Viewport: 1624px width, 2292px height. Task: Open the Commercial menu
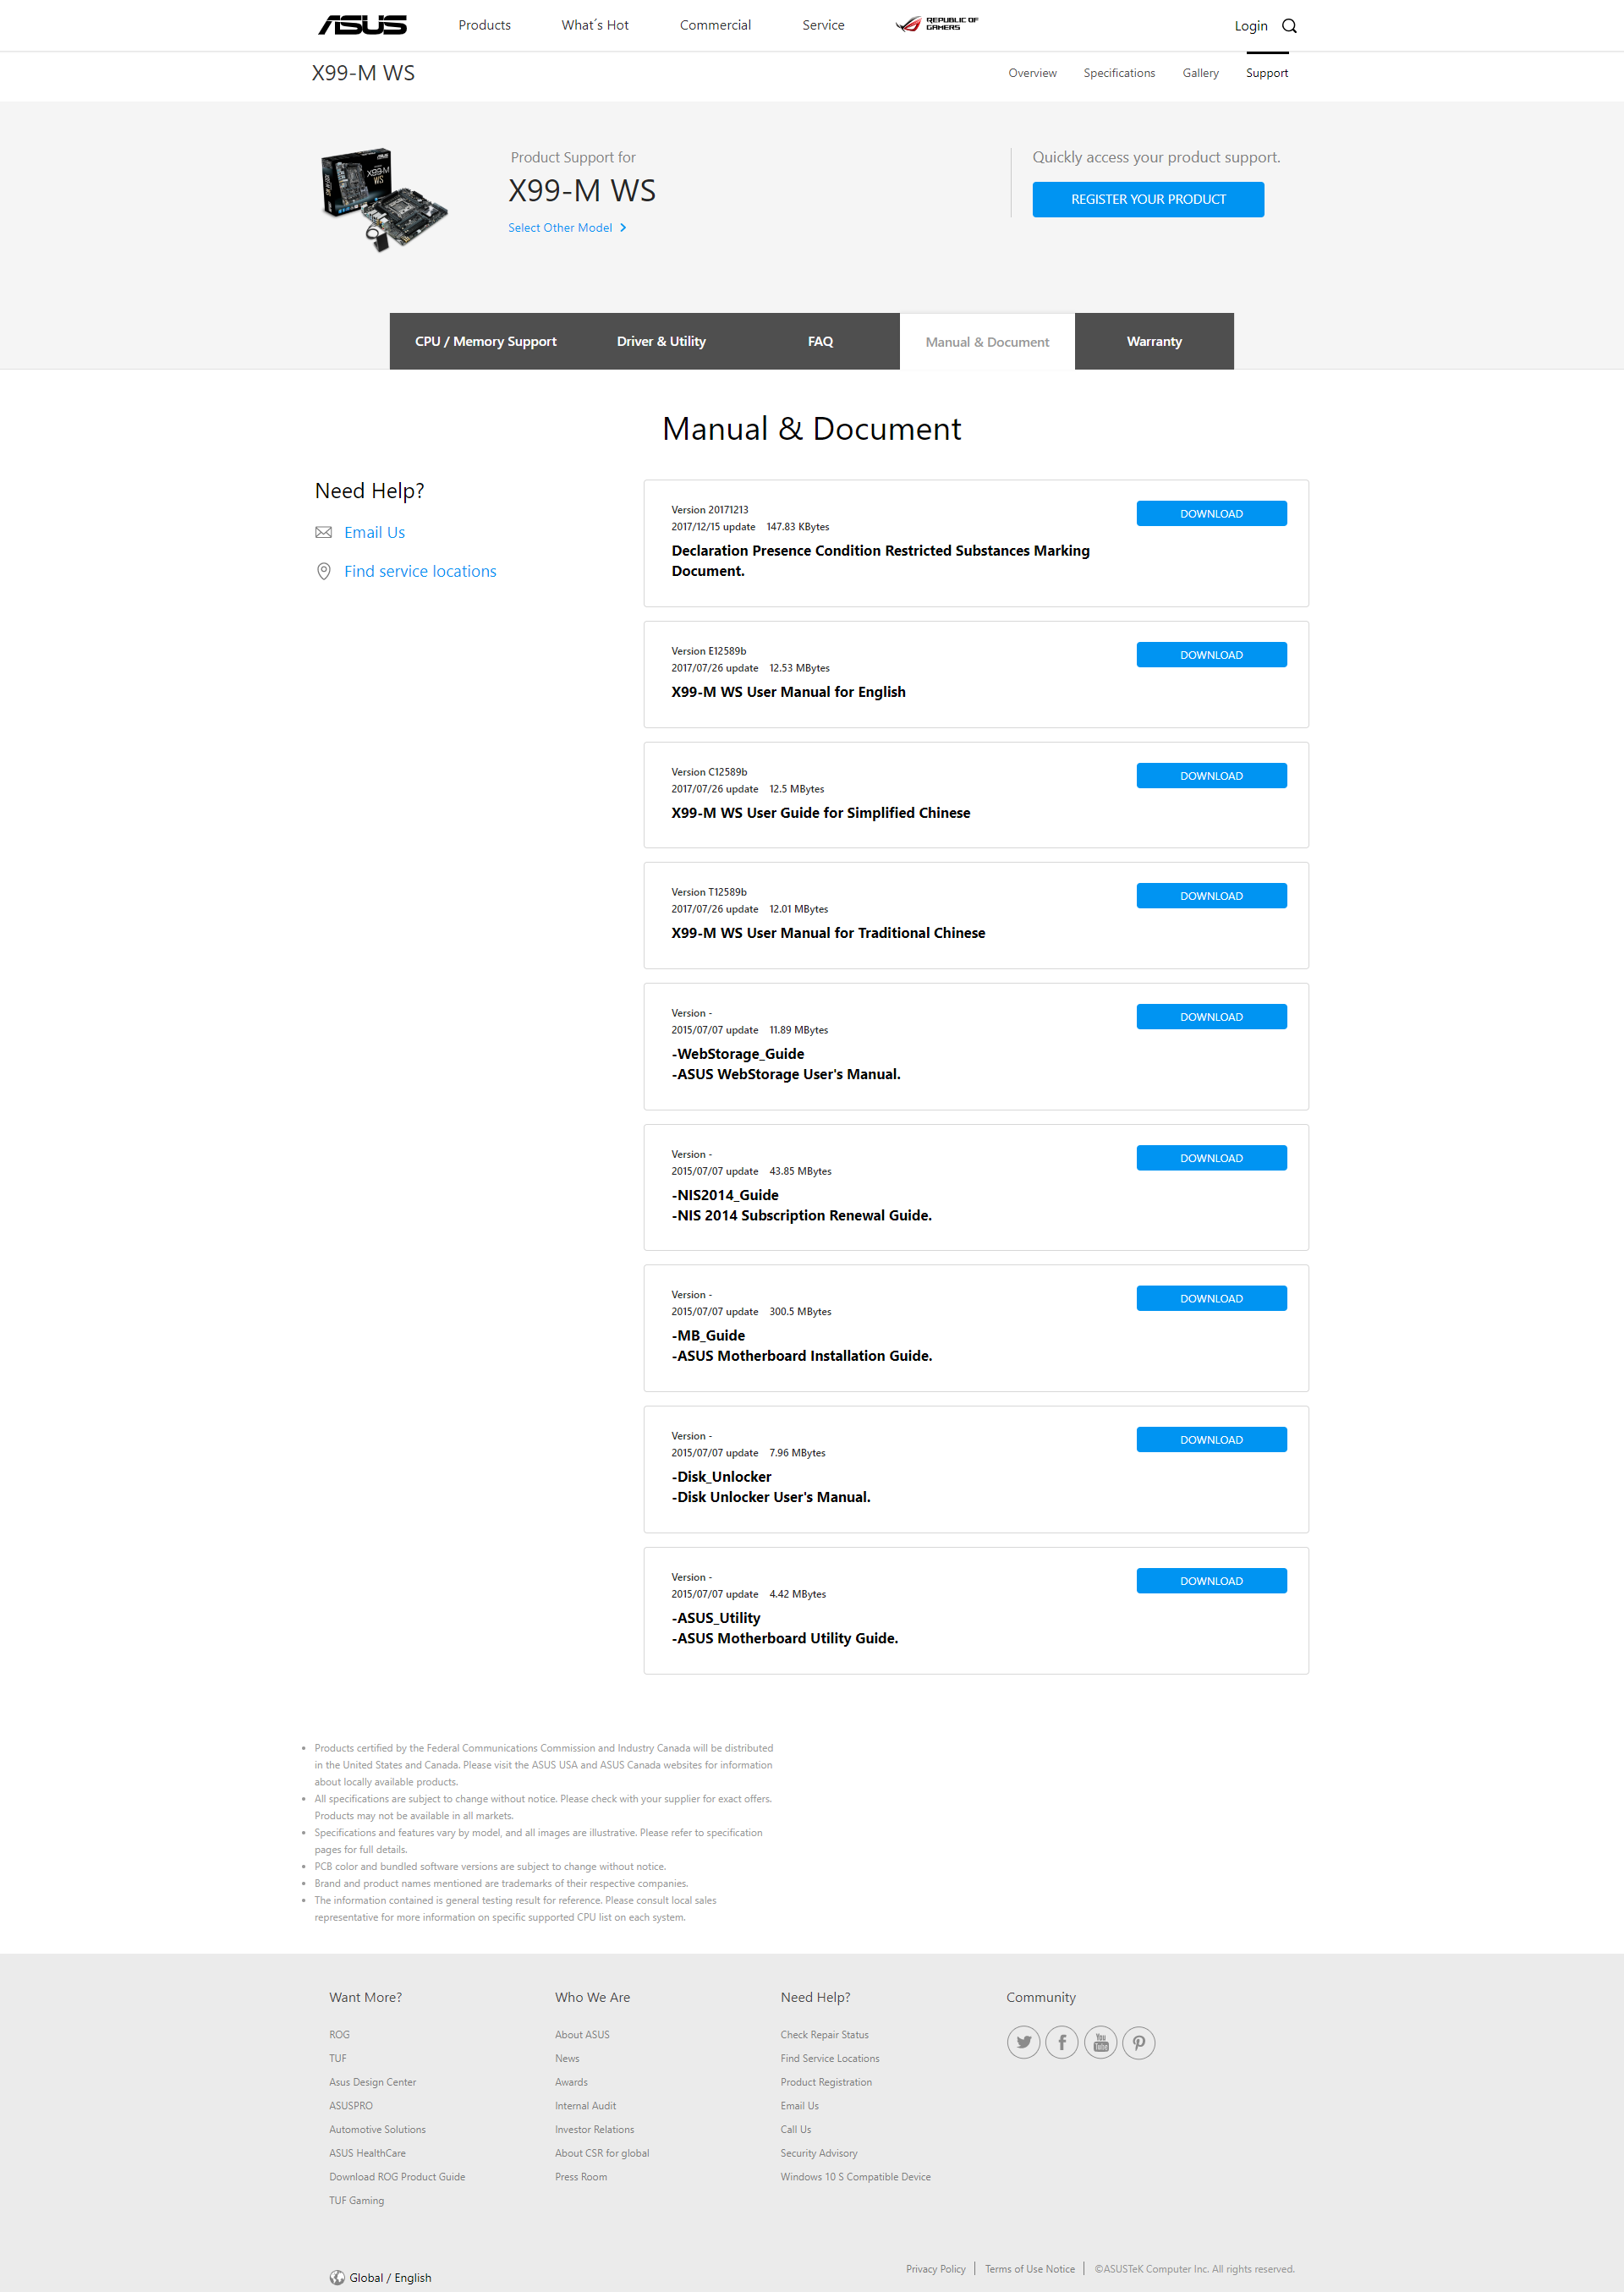(x=715, y=25)
